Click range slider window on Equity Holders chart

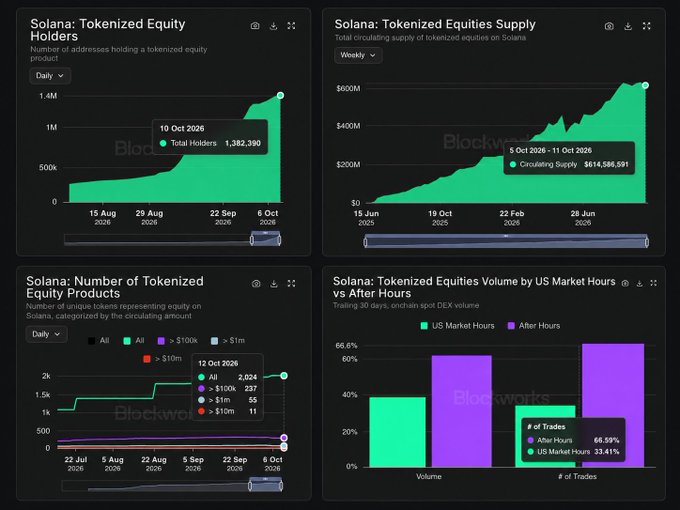(266, 239)
